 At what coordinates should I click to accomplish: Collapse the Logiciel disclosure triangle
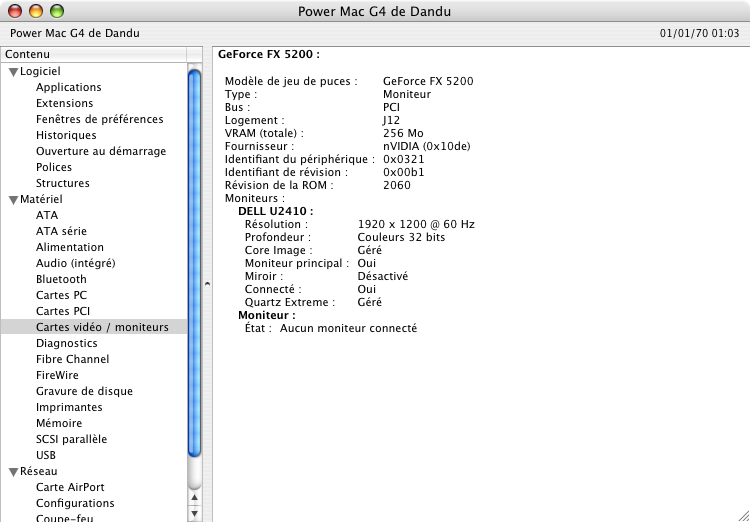pyautogui.click(x=13, y=72)
